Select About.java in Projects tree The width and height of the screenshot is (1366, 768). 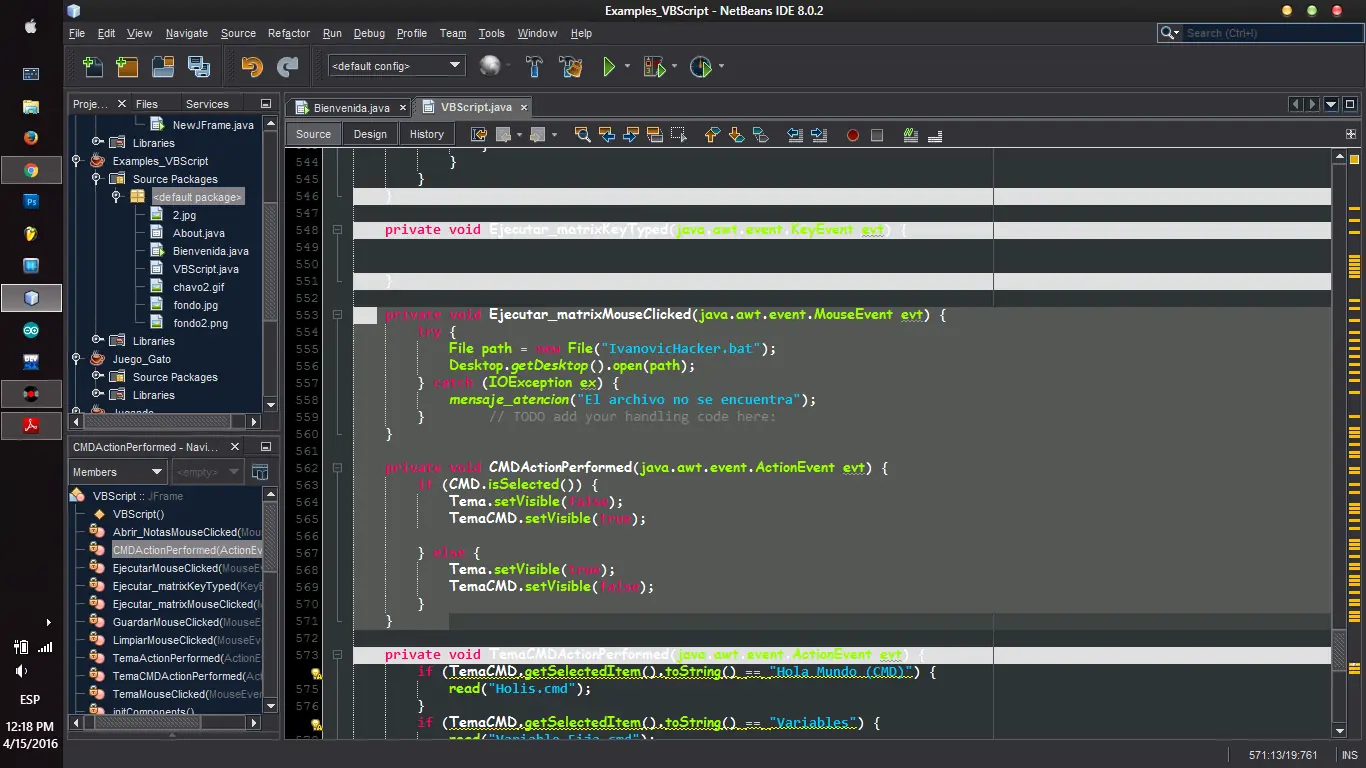[198, 233]
